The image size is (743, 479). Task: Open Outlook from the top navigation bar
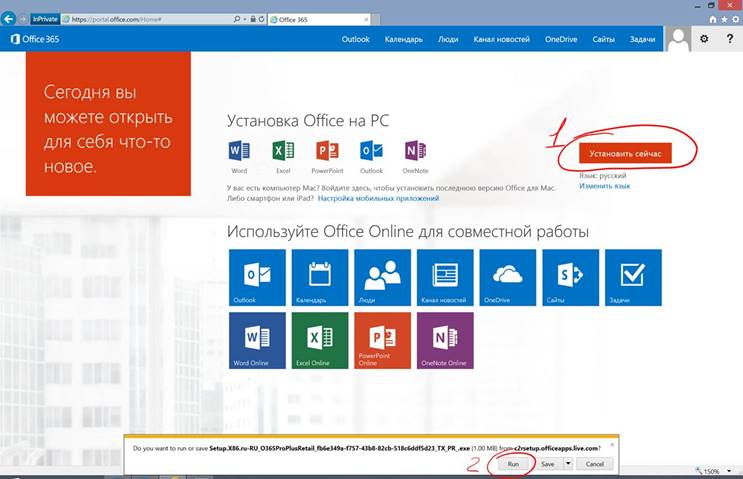click(x=355, y=39)
